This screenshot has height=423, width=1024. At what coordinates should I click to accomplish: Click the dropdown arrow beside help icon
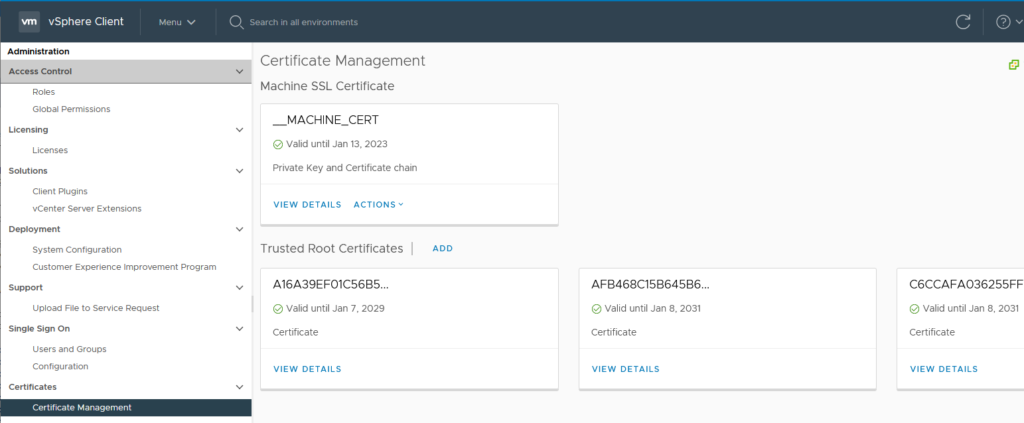click(1019, 22)
